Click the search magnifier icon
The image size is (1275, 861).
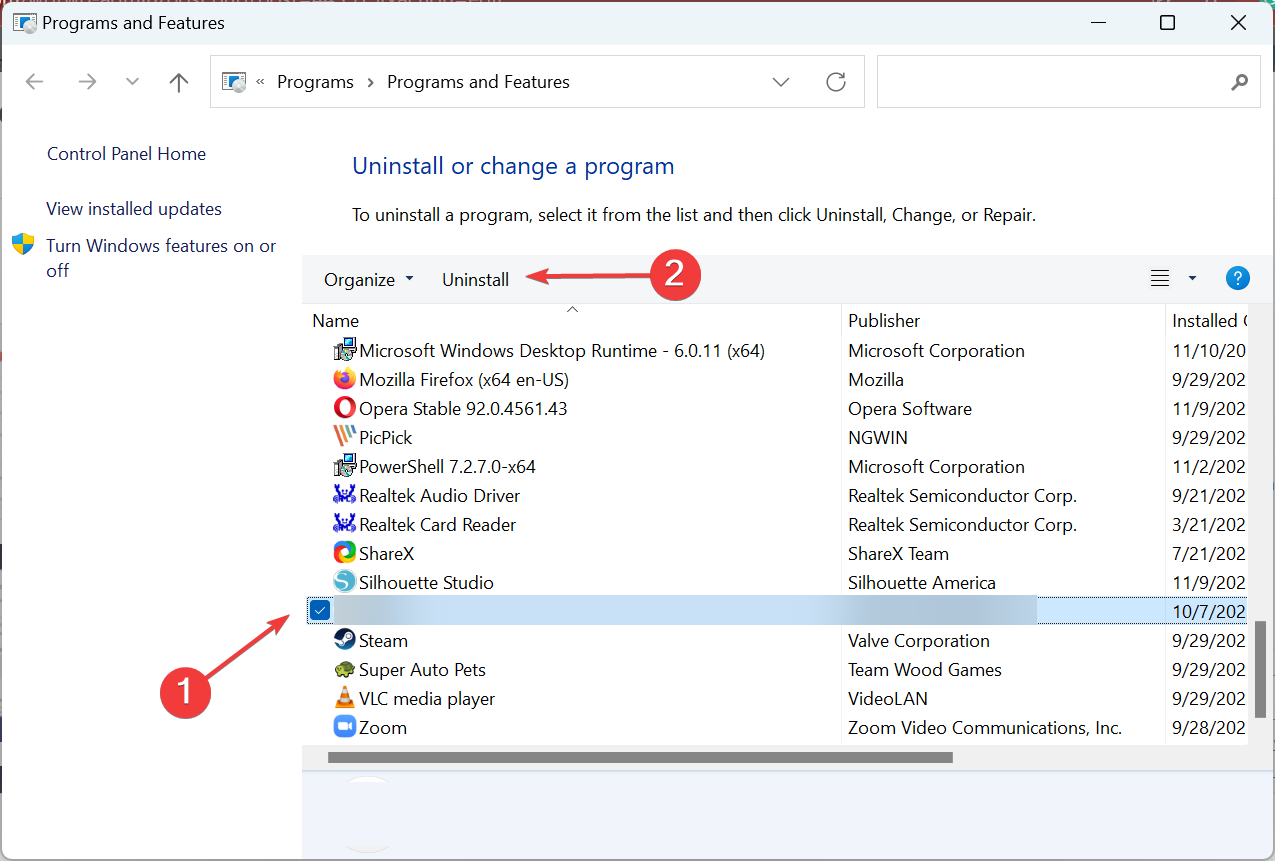(x=1240, y=82)
